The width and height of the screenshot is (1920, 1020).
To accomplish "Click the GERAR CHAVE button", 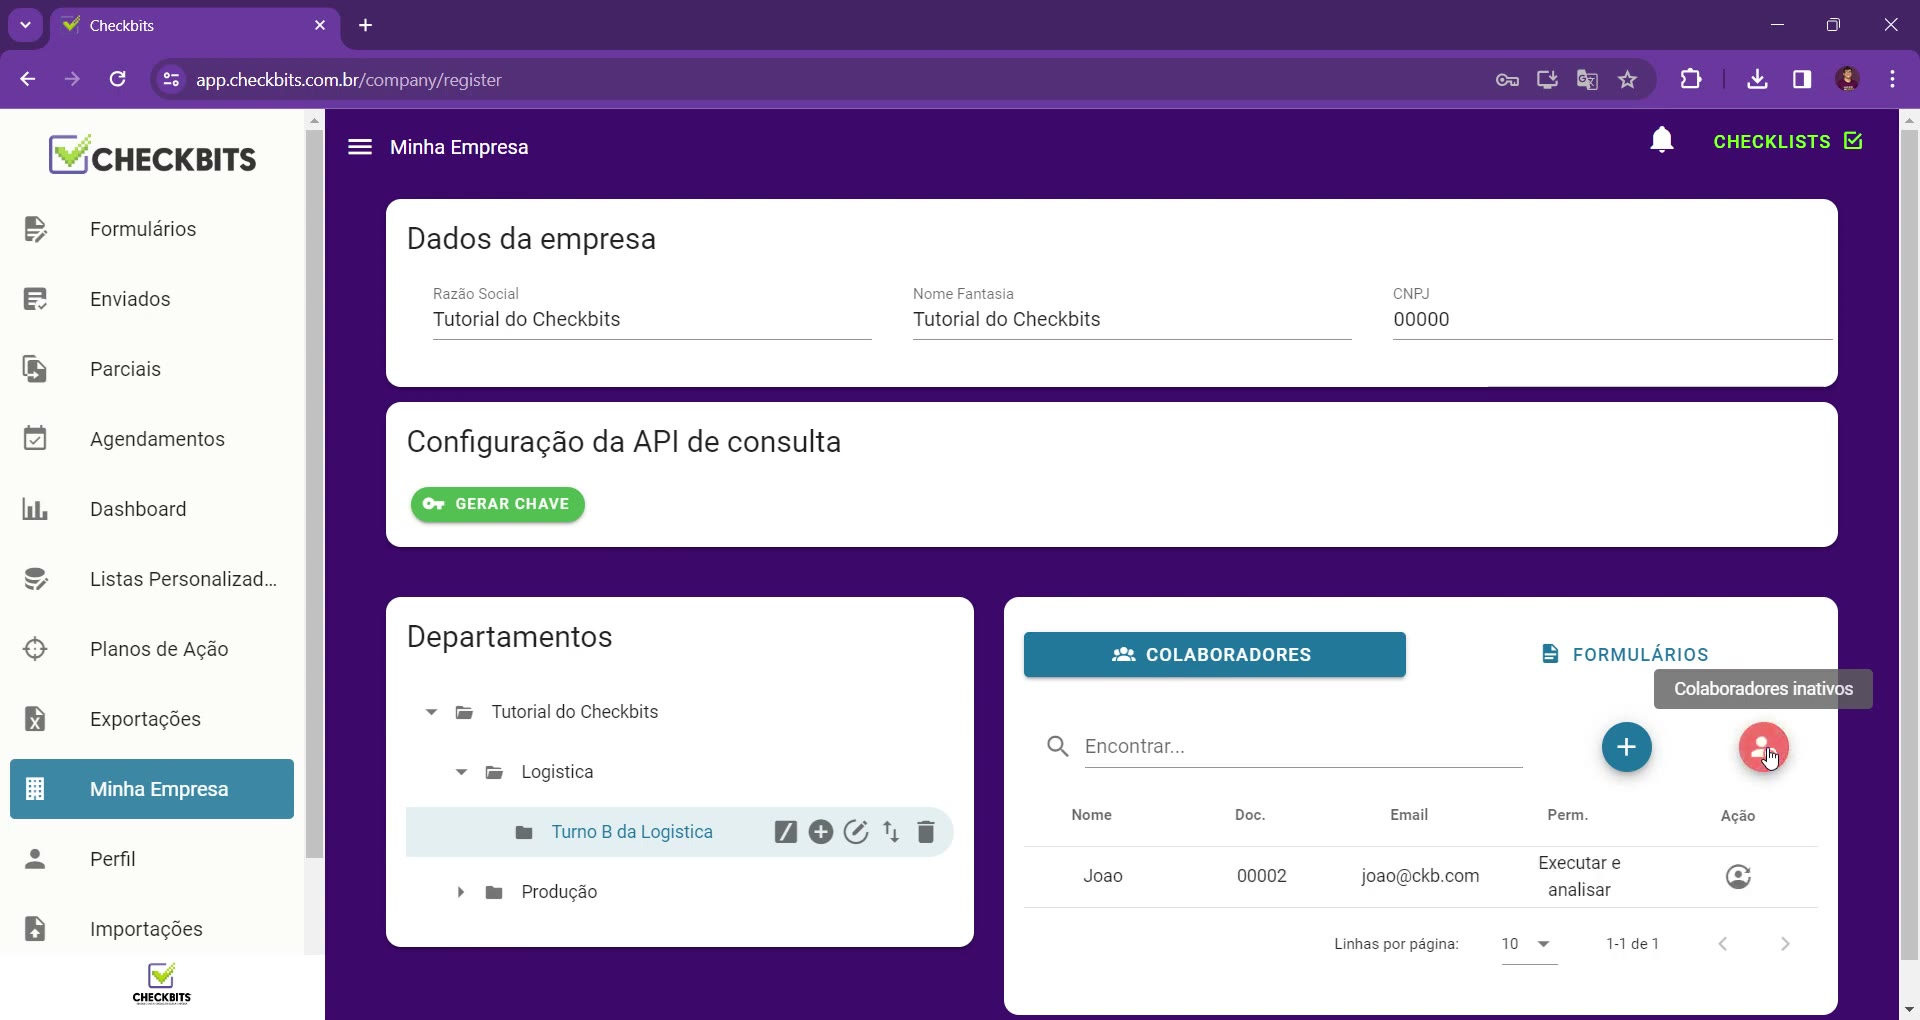I will click(x=498, y=504).
